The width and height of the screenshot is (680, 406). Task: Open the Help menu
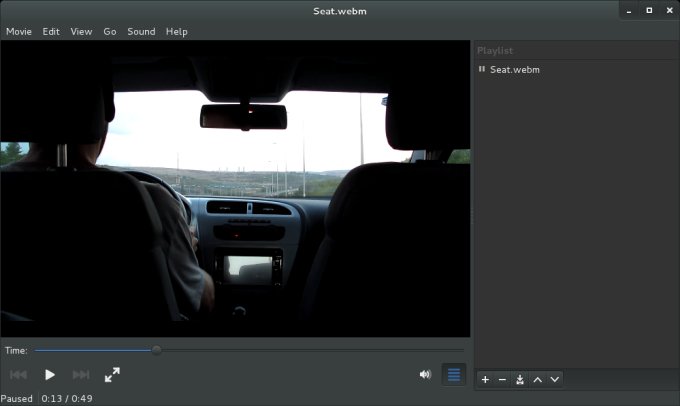point(177,31)
